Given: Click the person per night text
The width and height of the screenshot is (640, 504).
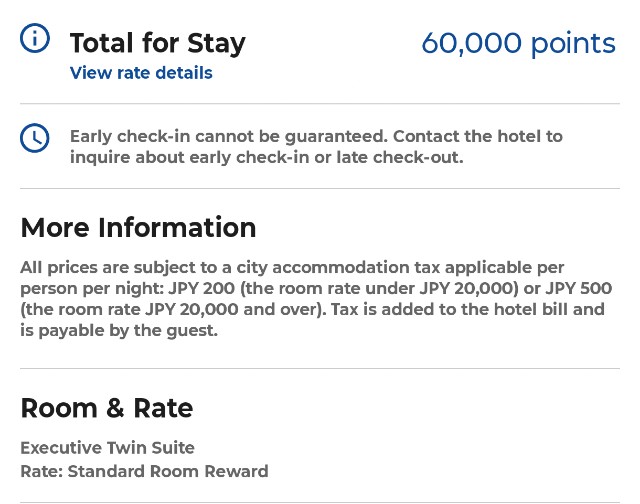Looking at the screenshot, I should coord(92,289).
